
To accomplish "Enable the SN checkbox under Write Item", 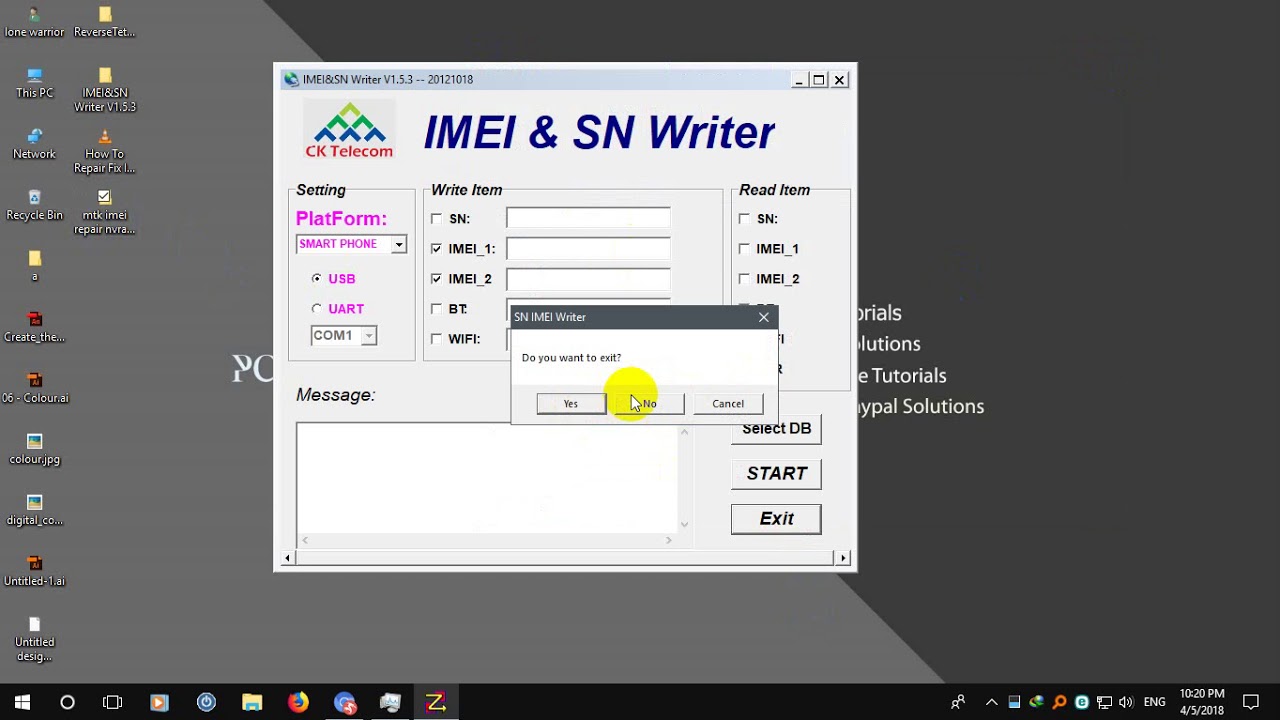I will click(436, 219).
